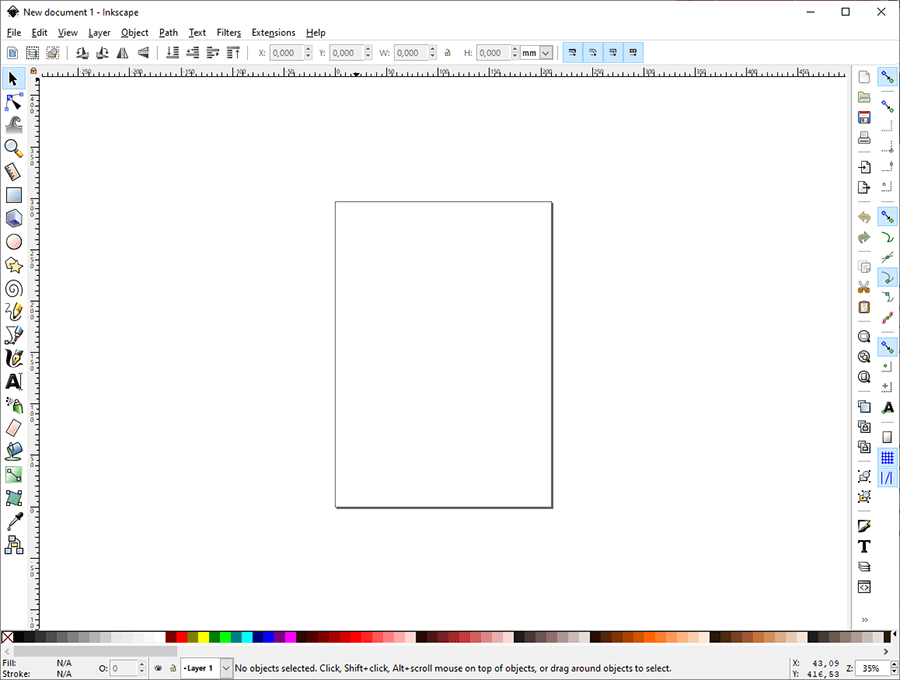The image size is (900, 680).
Task: Flip selection horizontally button
Action: tap(122, 53)
